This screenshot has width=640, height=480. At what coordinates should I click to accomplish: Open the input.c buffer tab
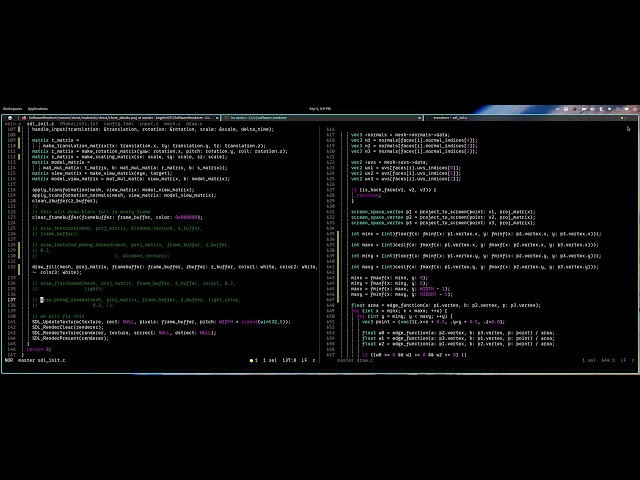[149, 124]
